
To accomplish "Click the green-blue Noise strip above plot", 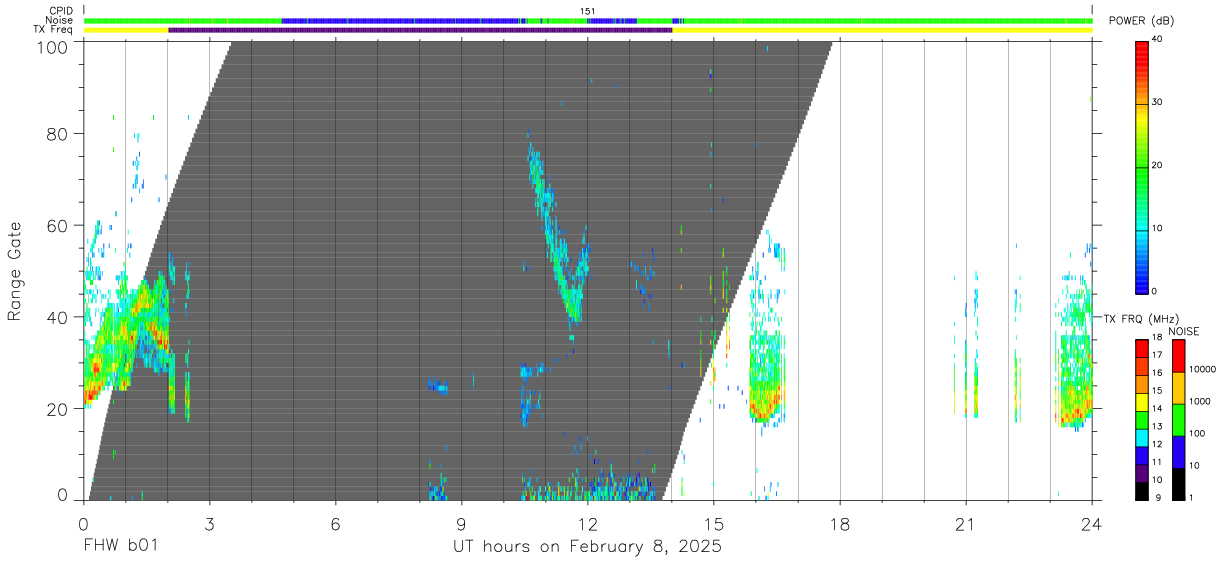I will click(x=588, y=20).
